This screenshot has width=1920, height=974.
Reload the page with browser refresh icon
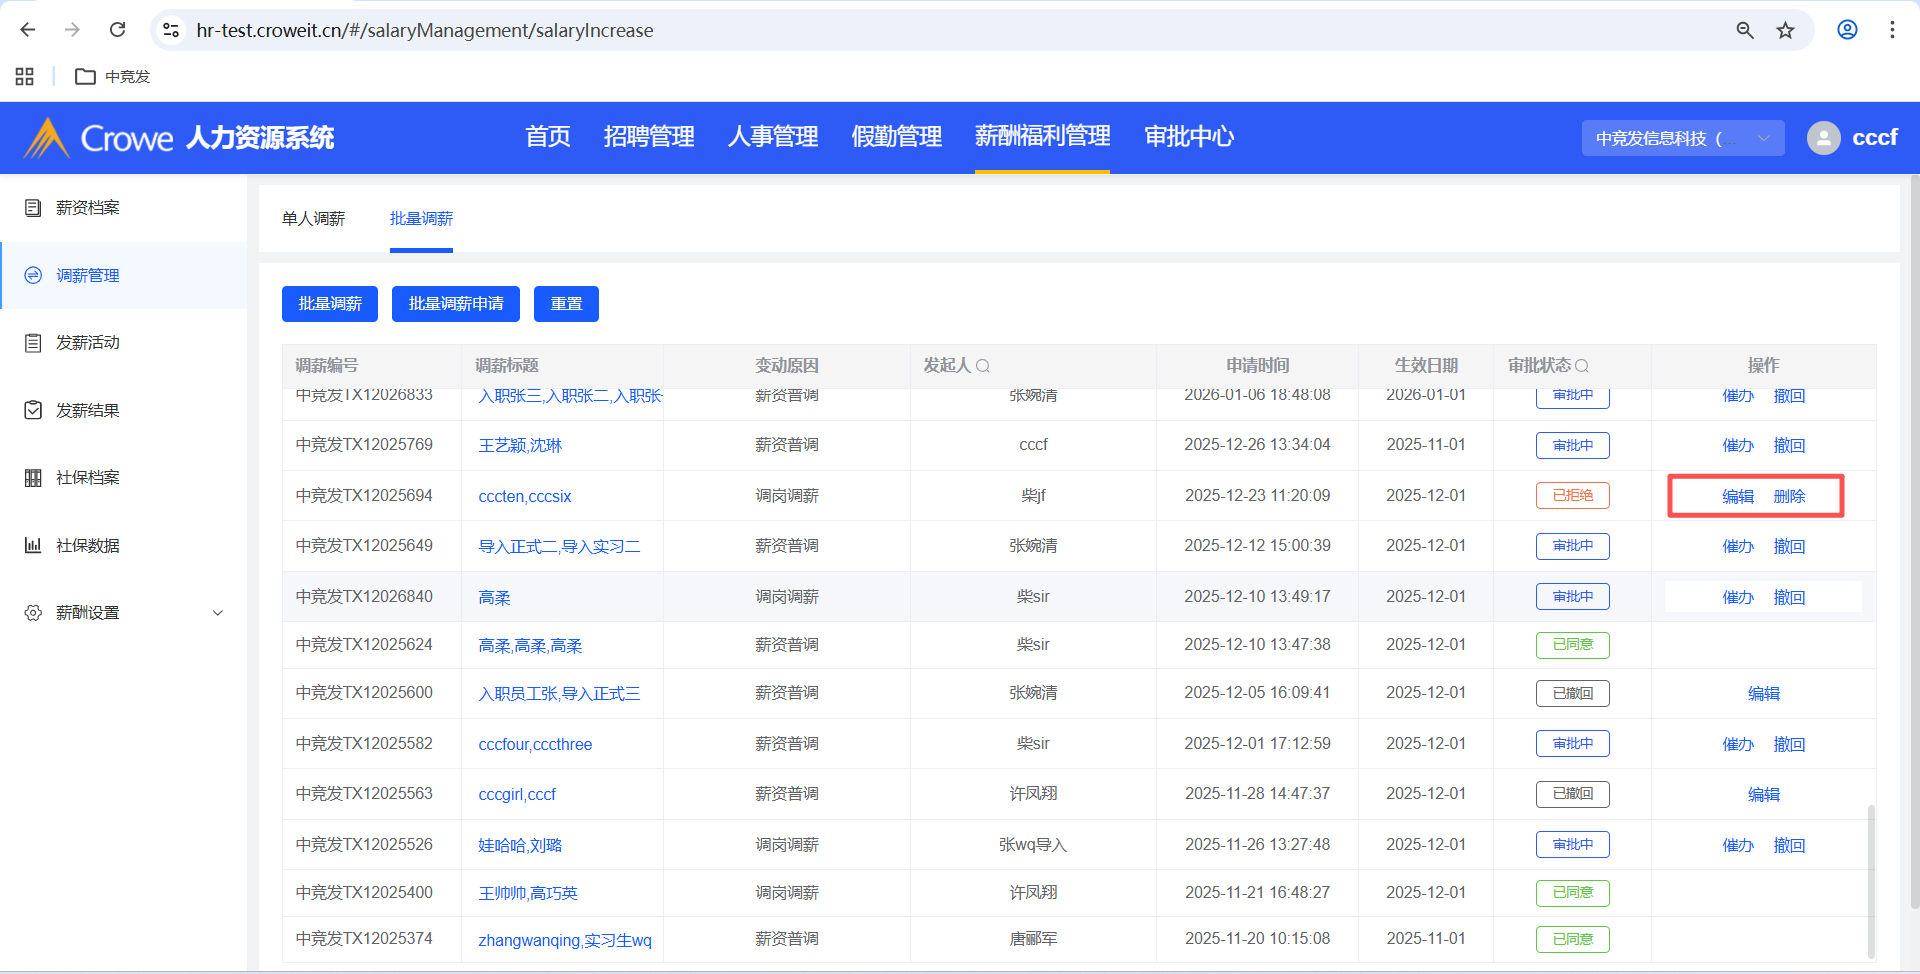point(117,30)
